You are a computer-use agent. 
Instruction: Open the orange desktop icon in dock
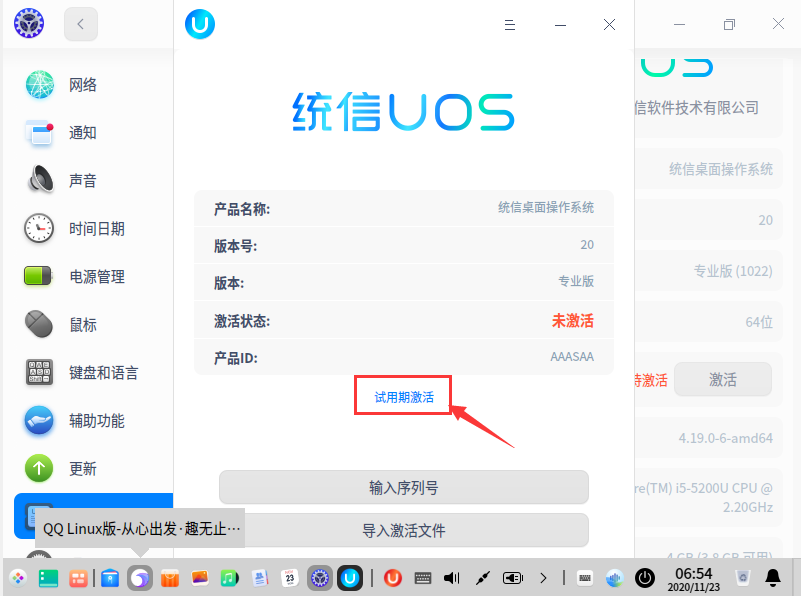point(78,578)
